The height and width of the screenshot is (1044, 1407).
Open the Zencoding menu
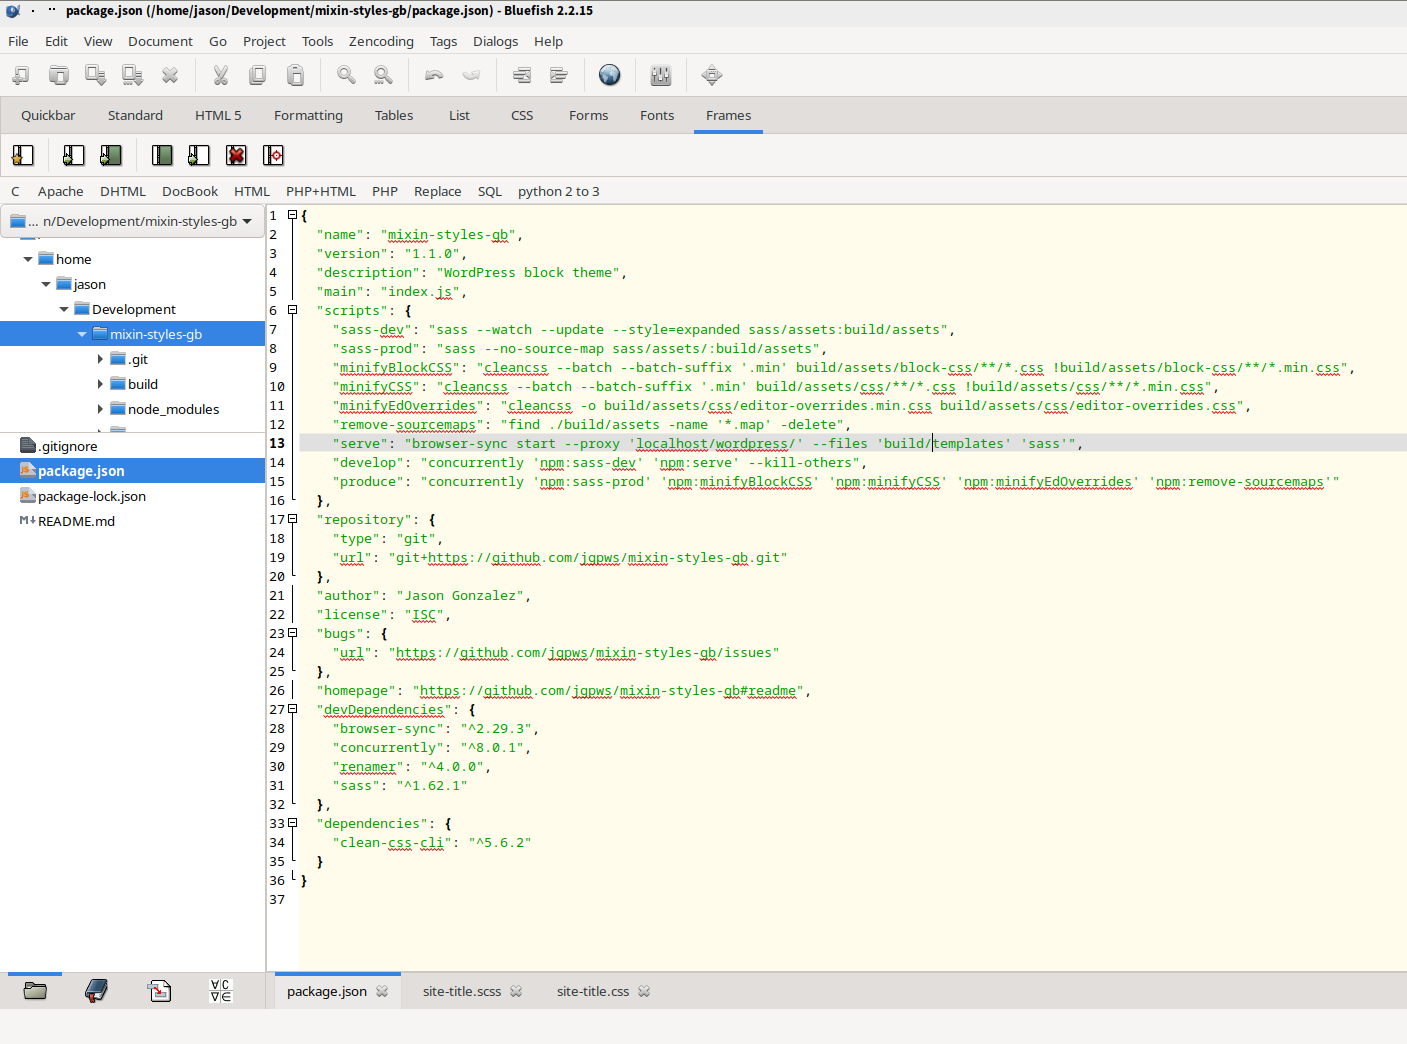tap(381, 41)
